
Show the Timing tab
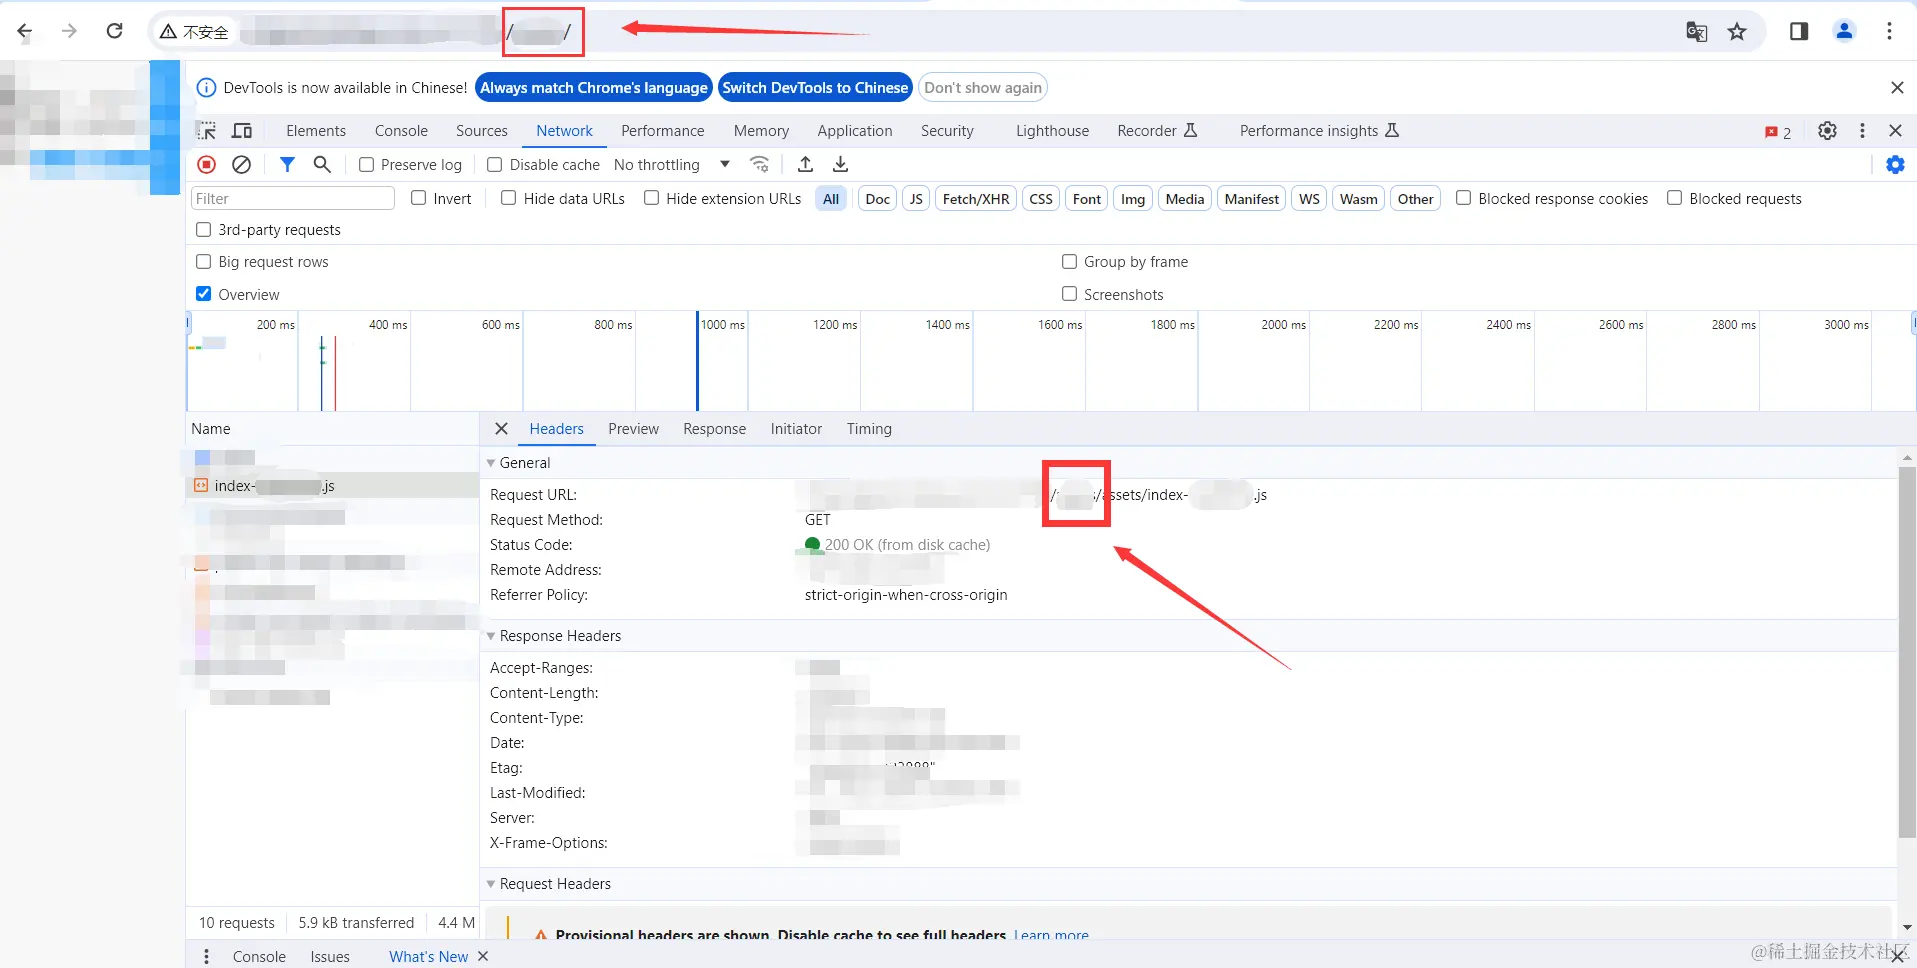[x=869, y=429]
